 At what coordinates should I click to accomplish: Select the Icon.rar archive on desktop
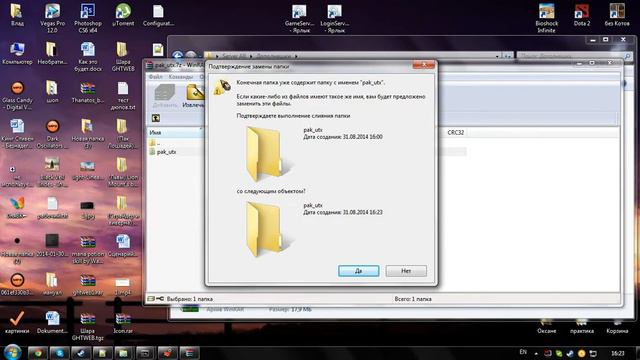pyautogui.click(x=123, y=322)
